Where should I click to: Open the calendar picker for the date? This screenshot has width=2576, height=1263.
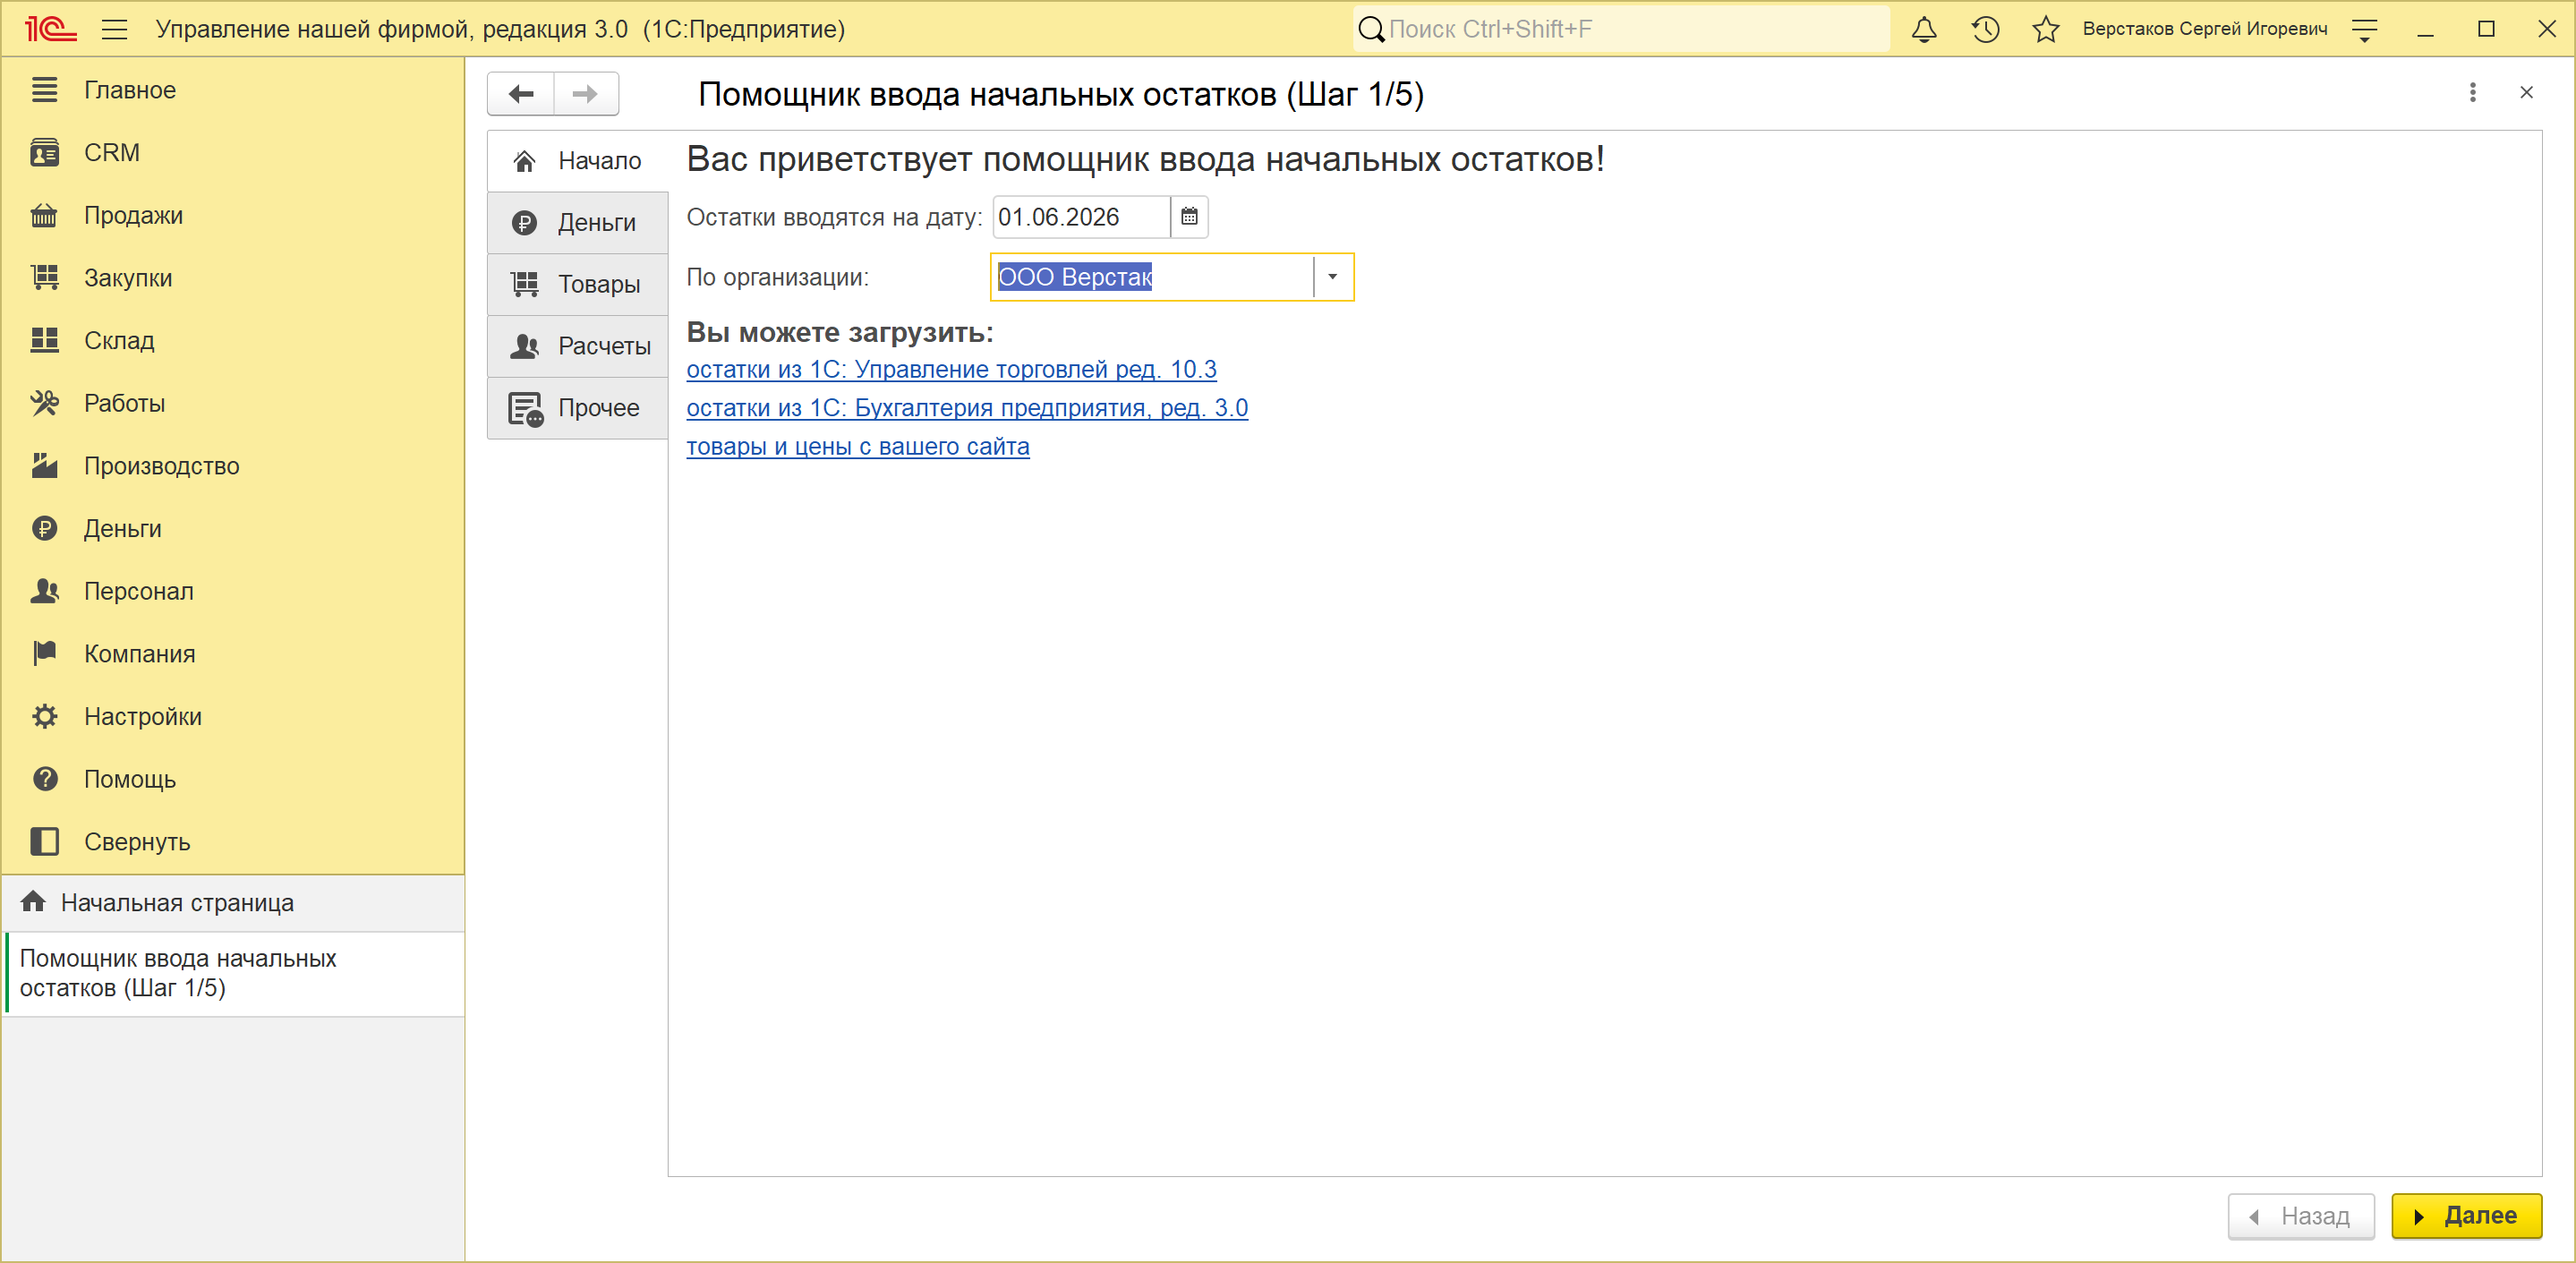(x=1189, y=217)
